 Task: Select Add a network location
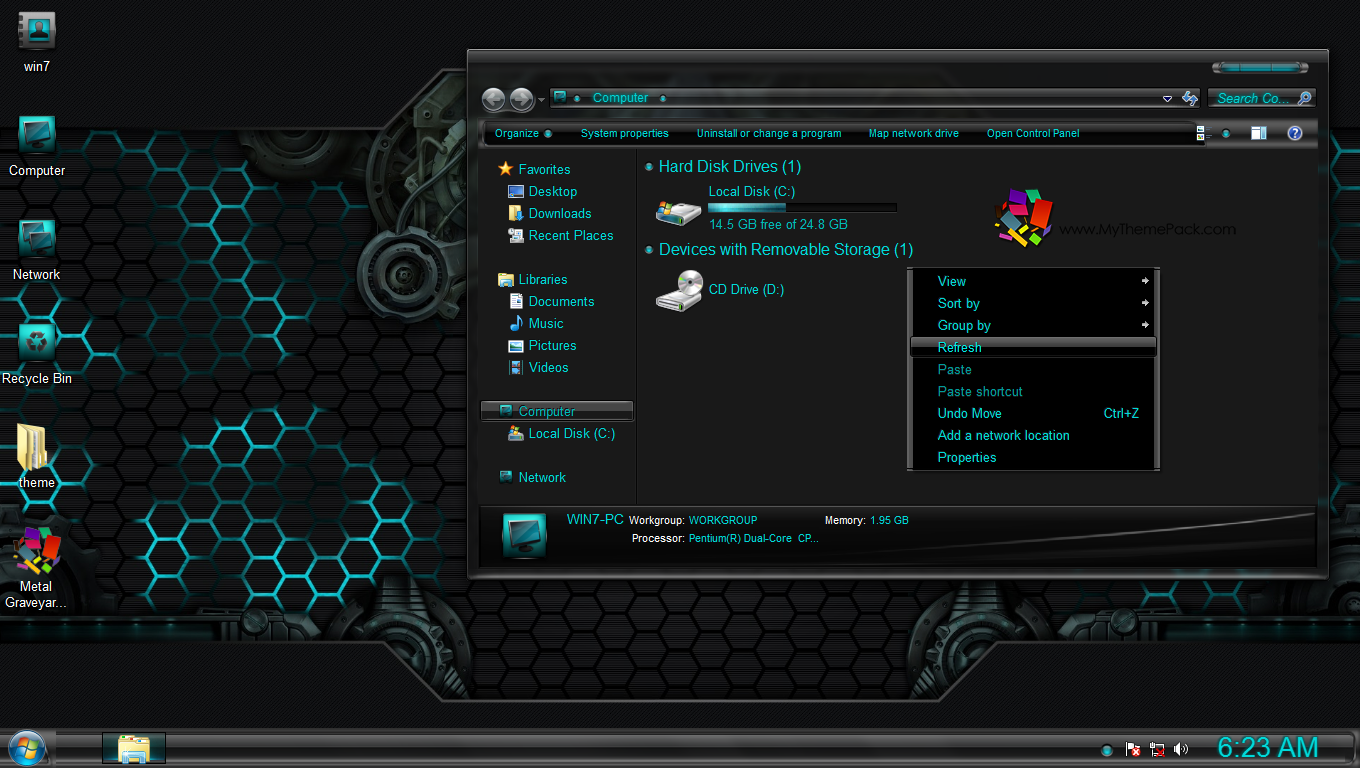[x=1033, y=435]
